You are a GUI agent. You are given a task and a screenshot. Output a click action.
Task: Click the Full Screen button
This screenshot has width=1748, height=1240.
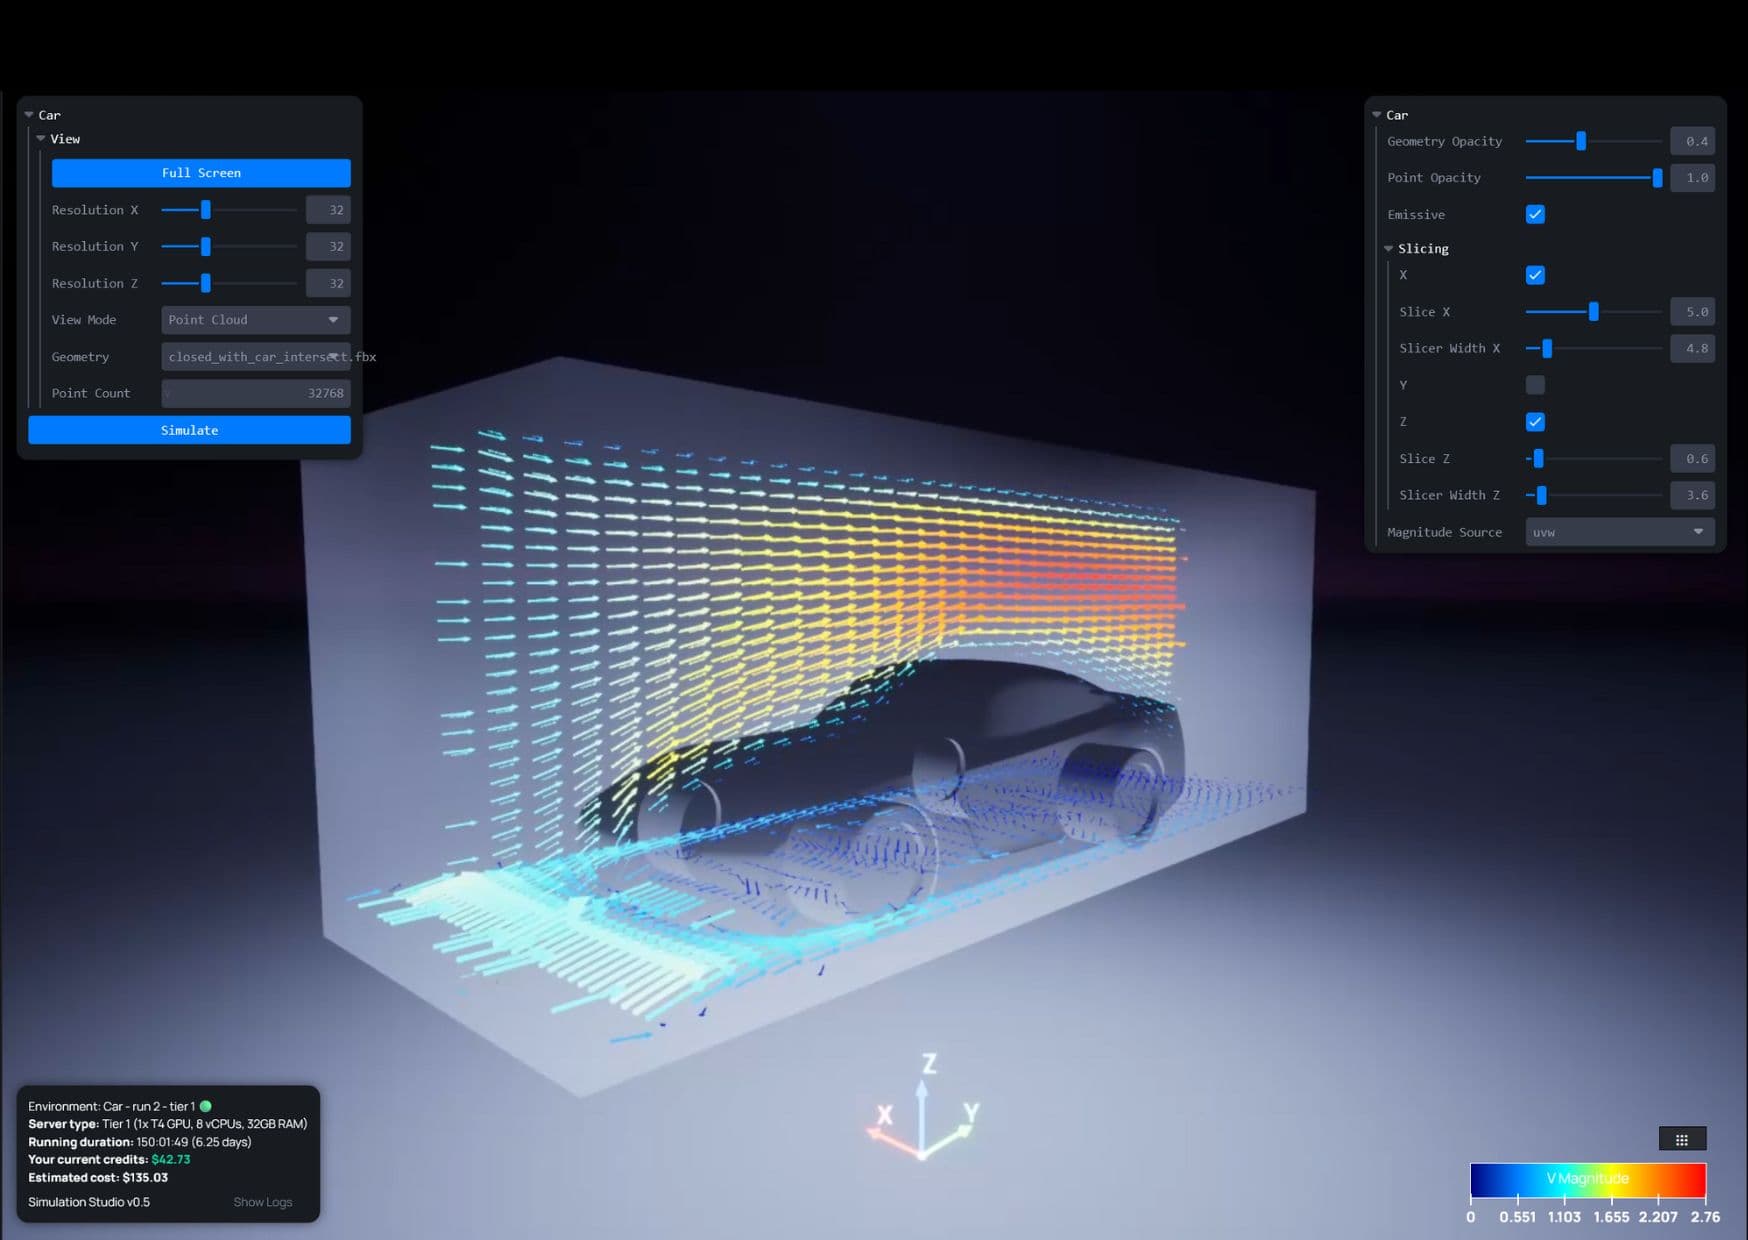[200, 172]
